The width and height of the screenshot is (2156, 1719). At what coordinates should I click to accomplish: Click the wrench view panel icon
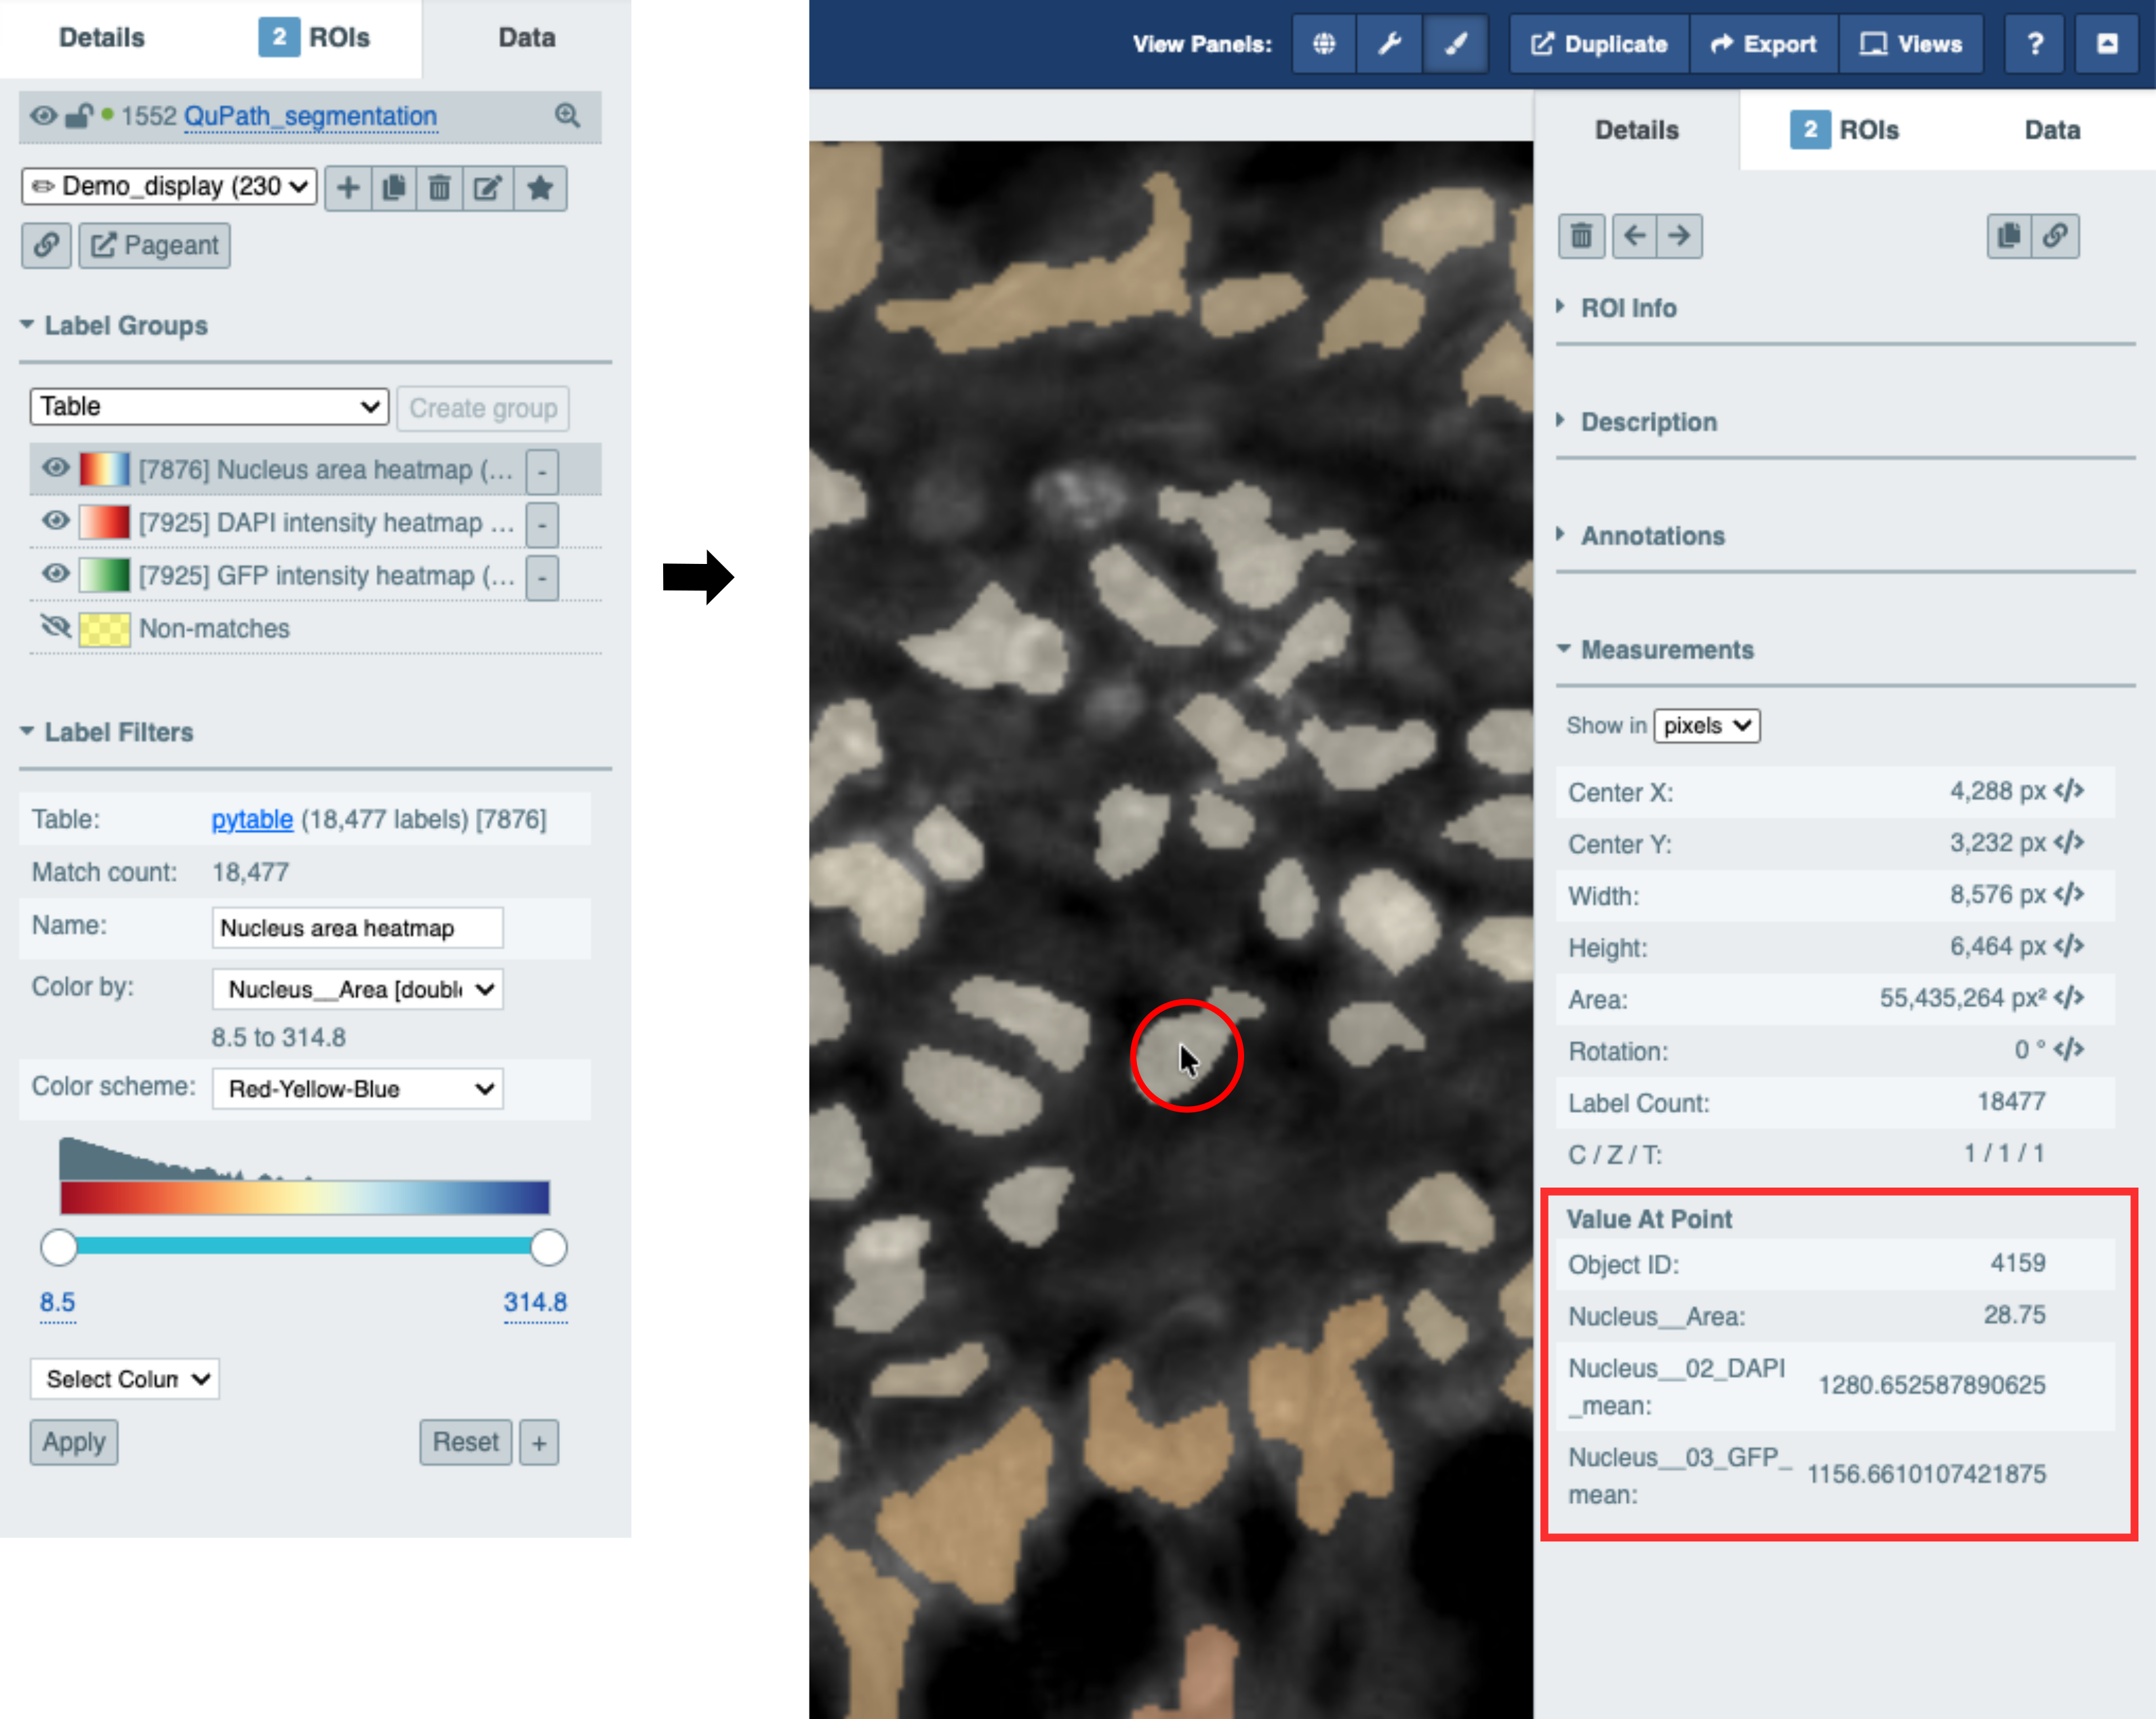coord(1389,44)
